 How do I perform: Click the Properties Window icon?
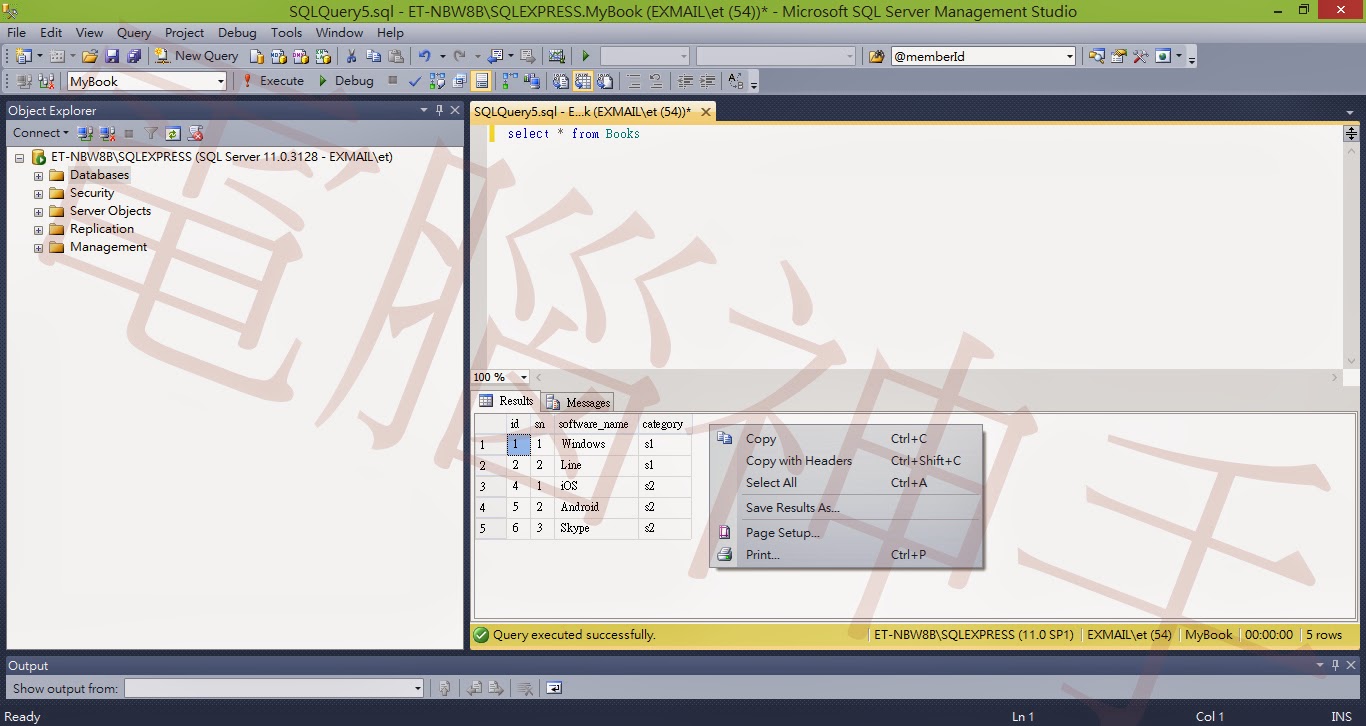[1119, 57]
